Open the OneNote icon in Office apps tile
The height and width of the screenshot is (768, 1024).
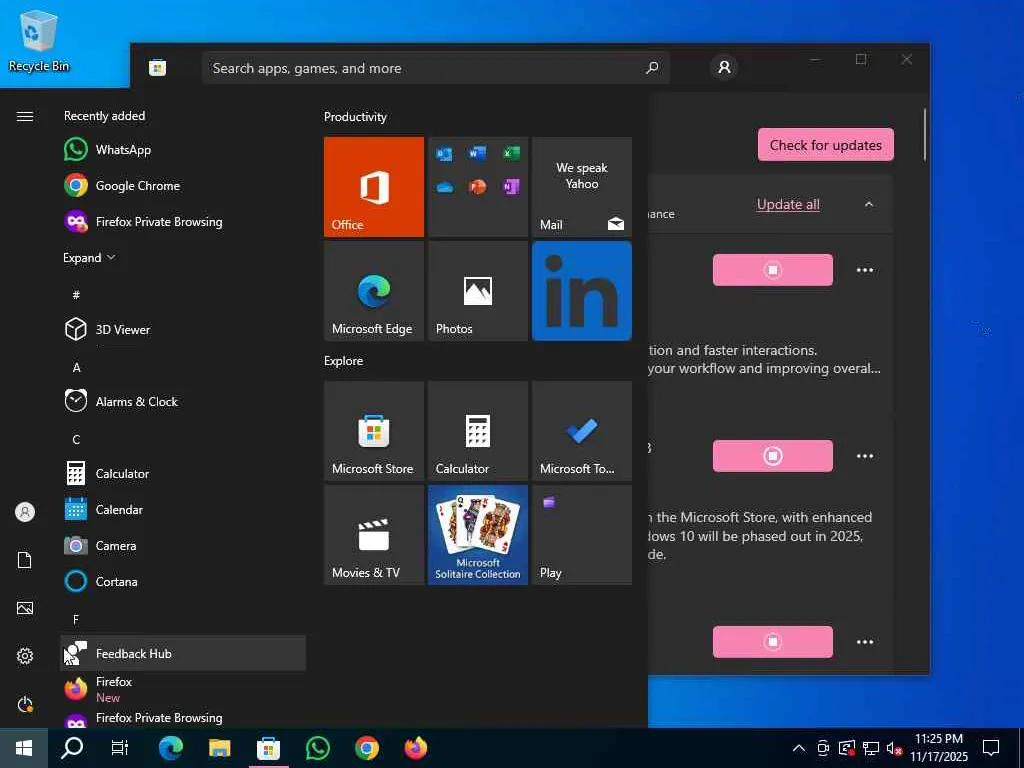(x=511, y=187)
